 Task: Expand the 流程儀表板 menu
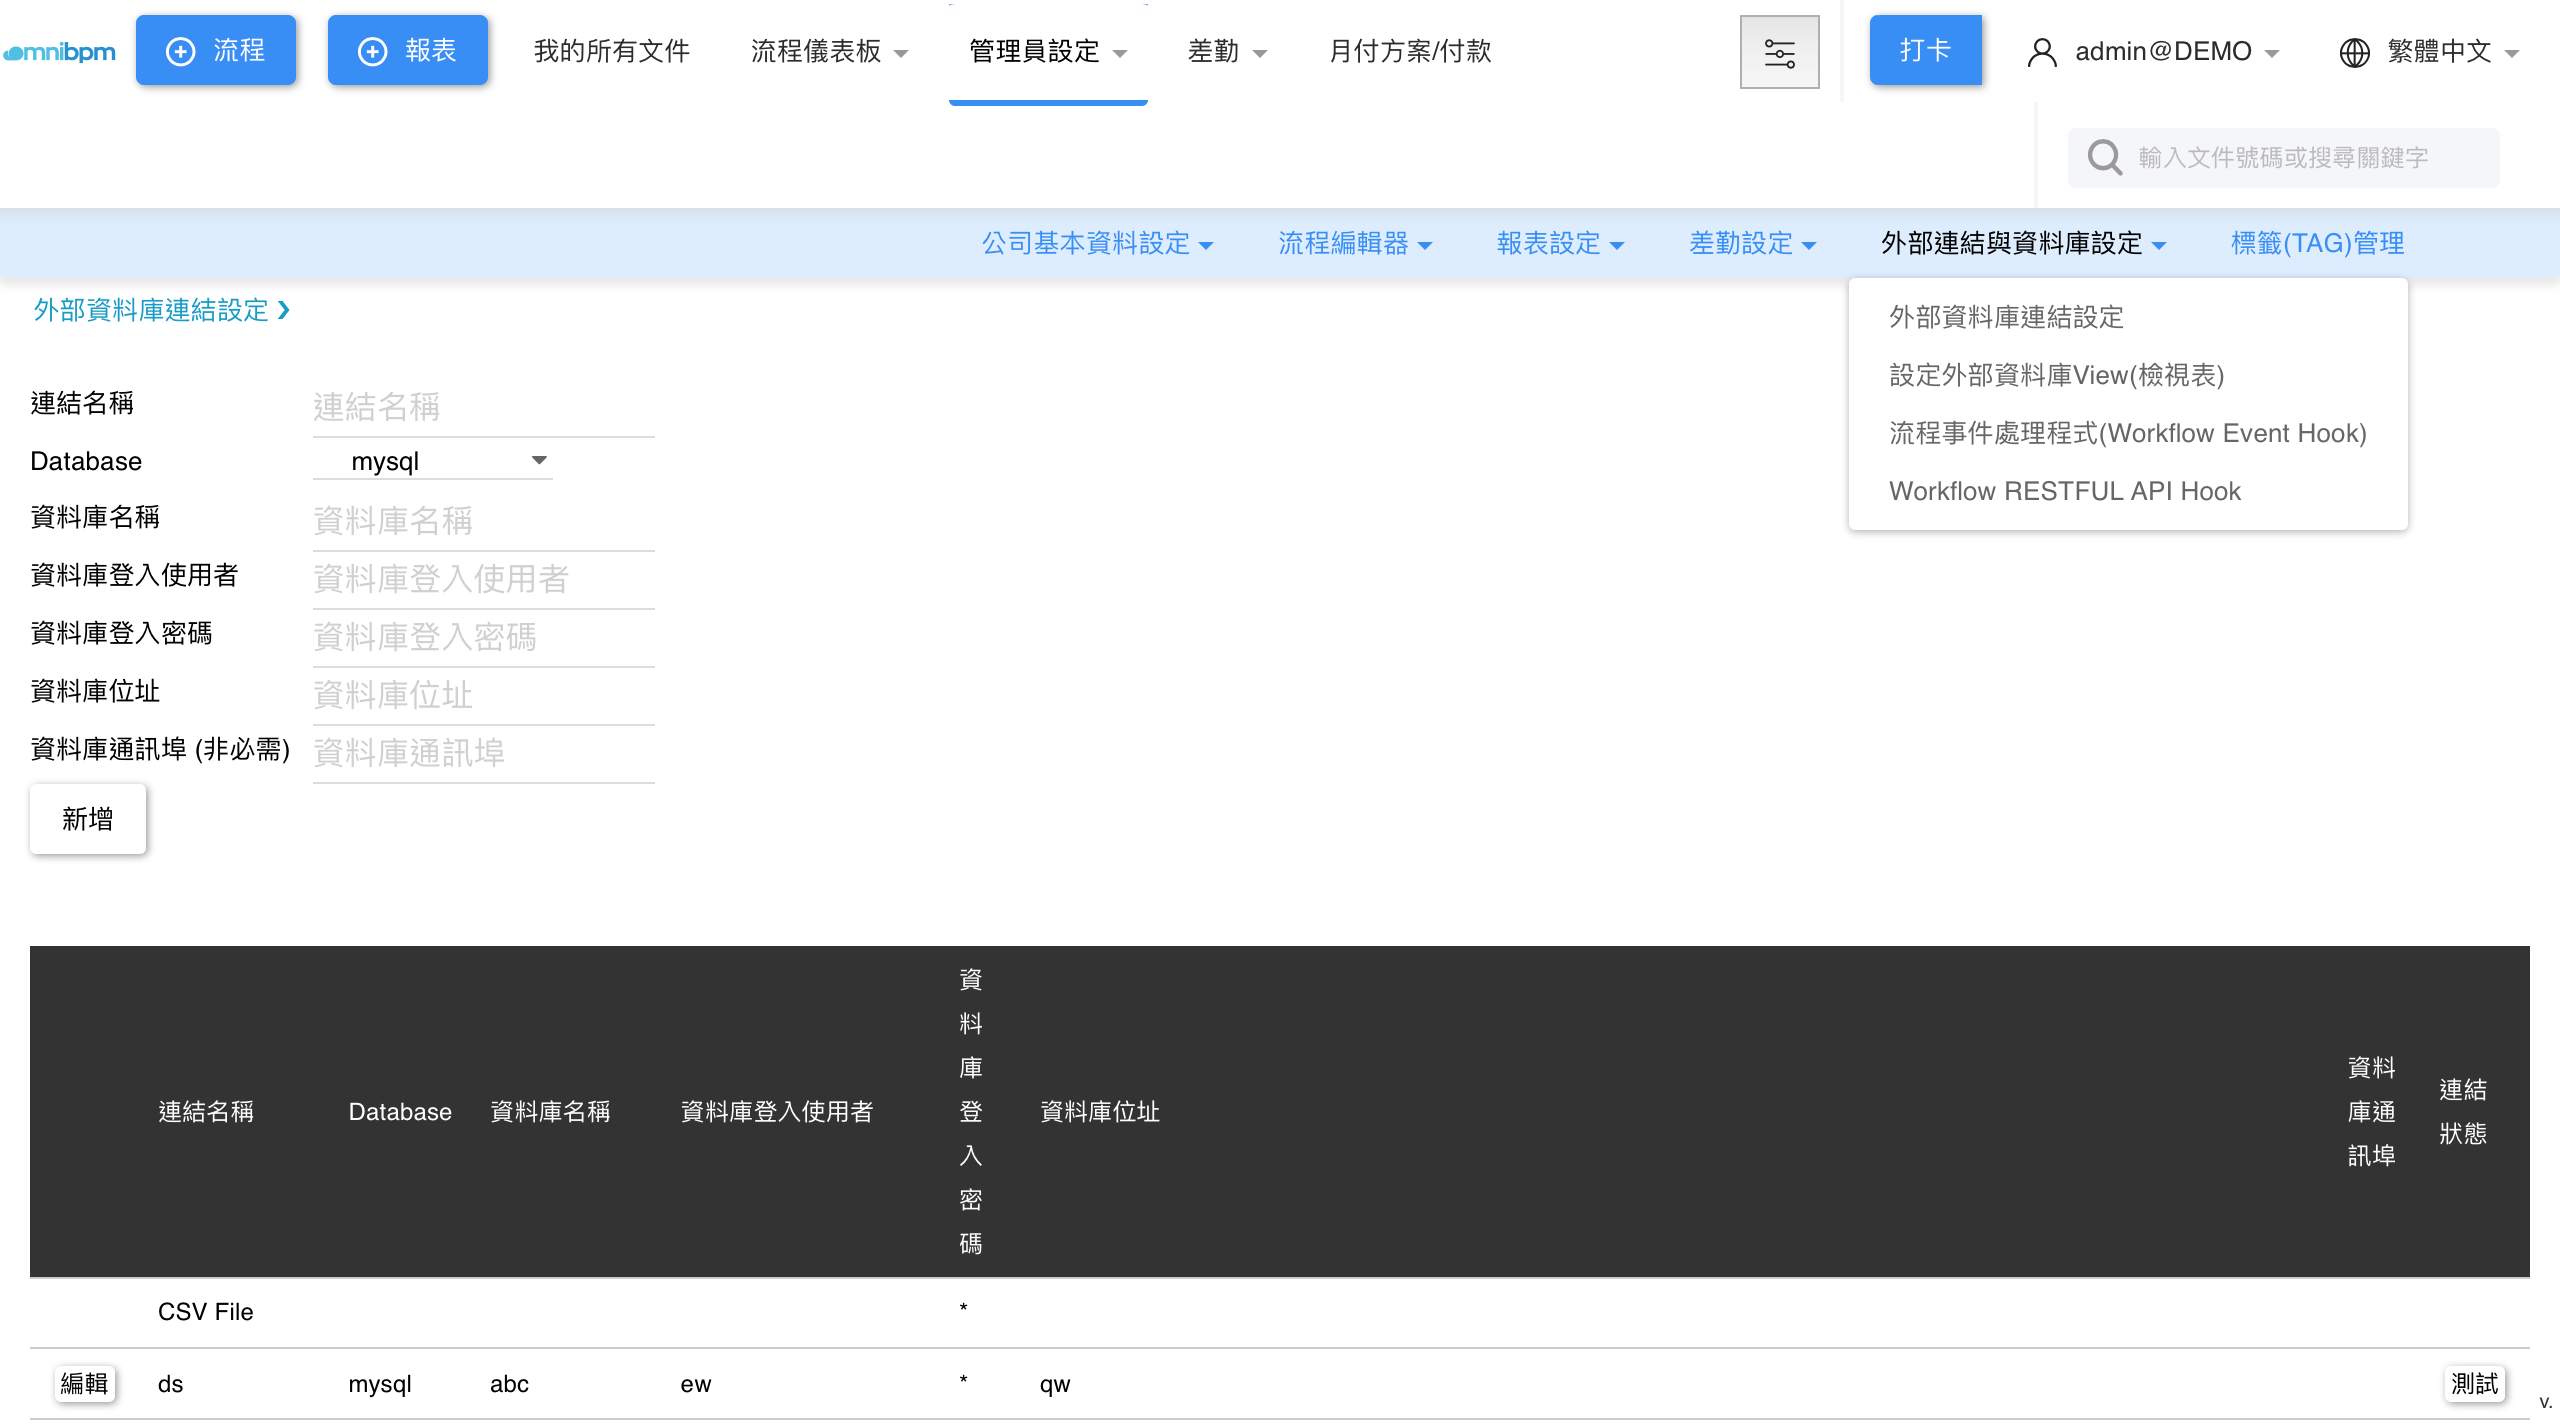(829, 51)
